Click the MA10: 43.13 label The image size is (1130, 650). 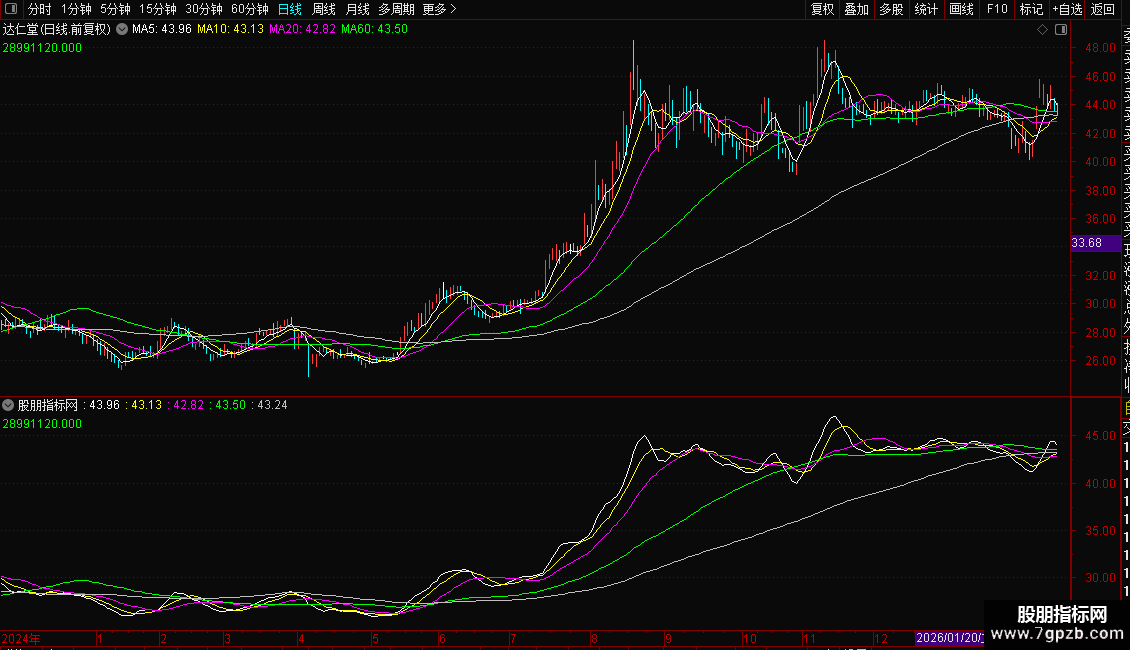[x=231, y=29]
